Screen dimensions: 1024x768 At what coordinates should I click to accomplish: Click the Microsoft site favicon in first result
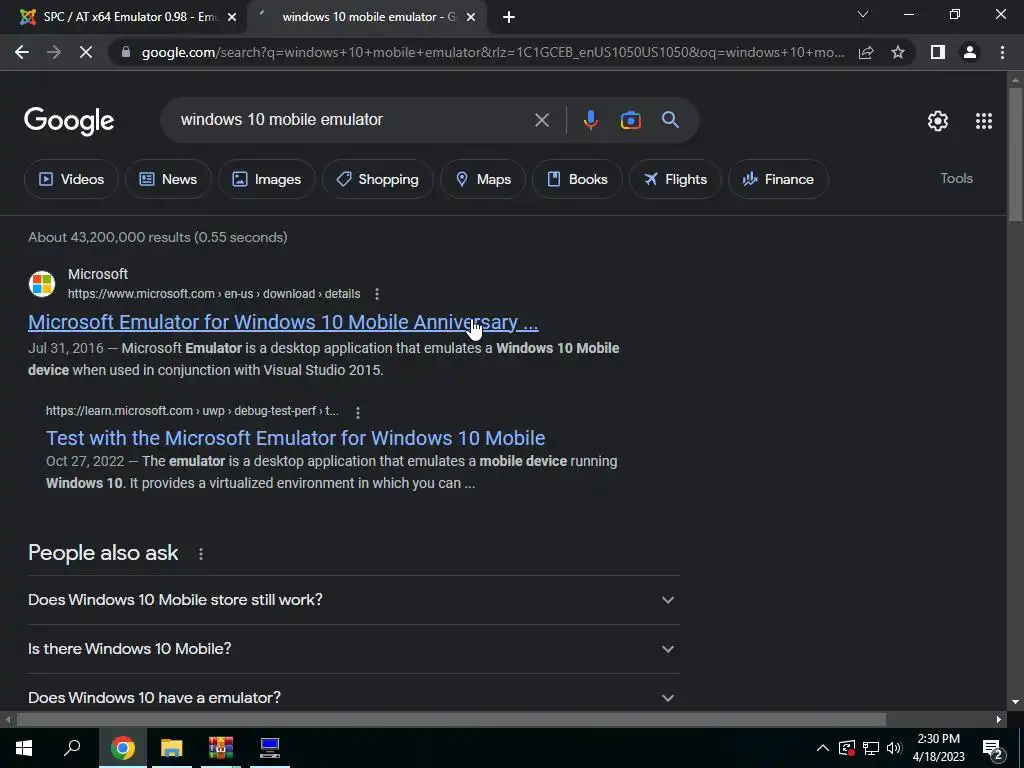point(42,284)
